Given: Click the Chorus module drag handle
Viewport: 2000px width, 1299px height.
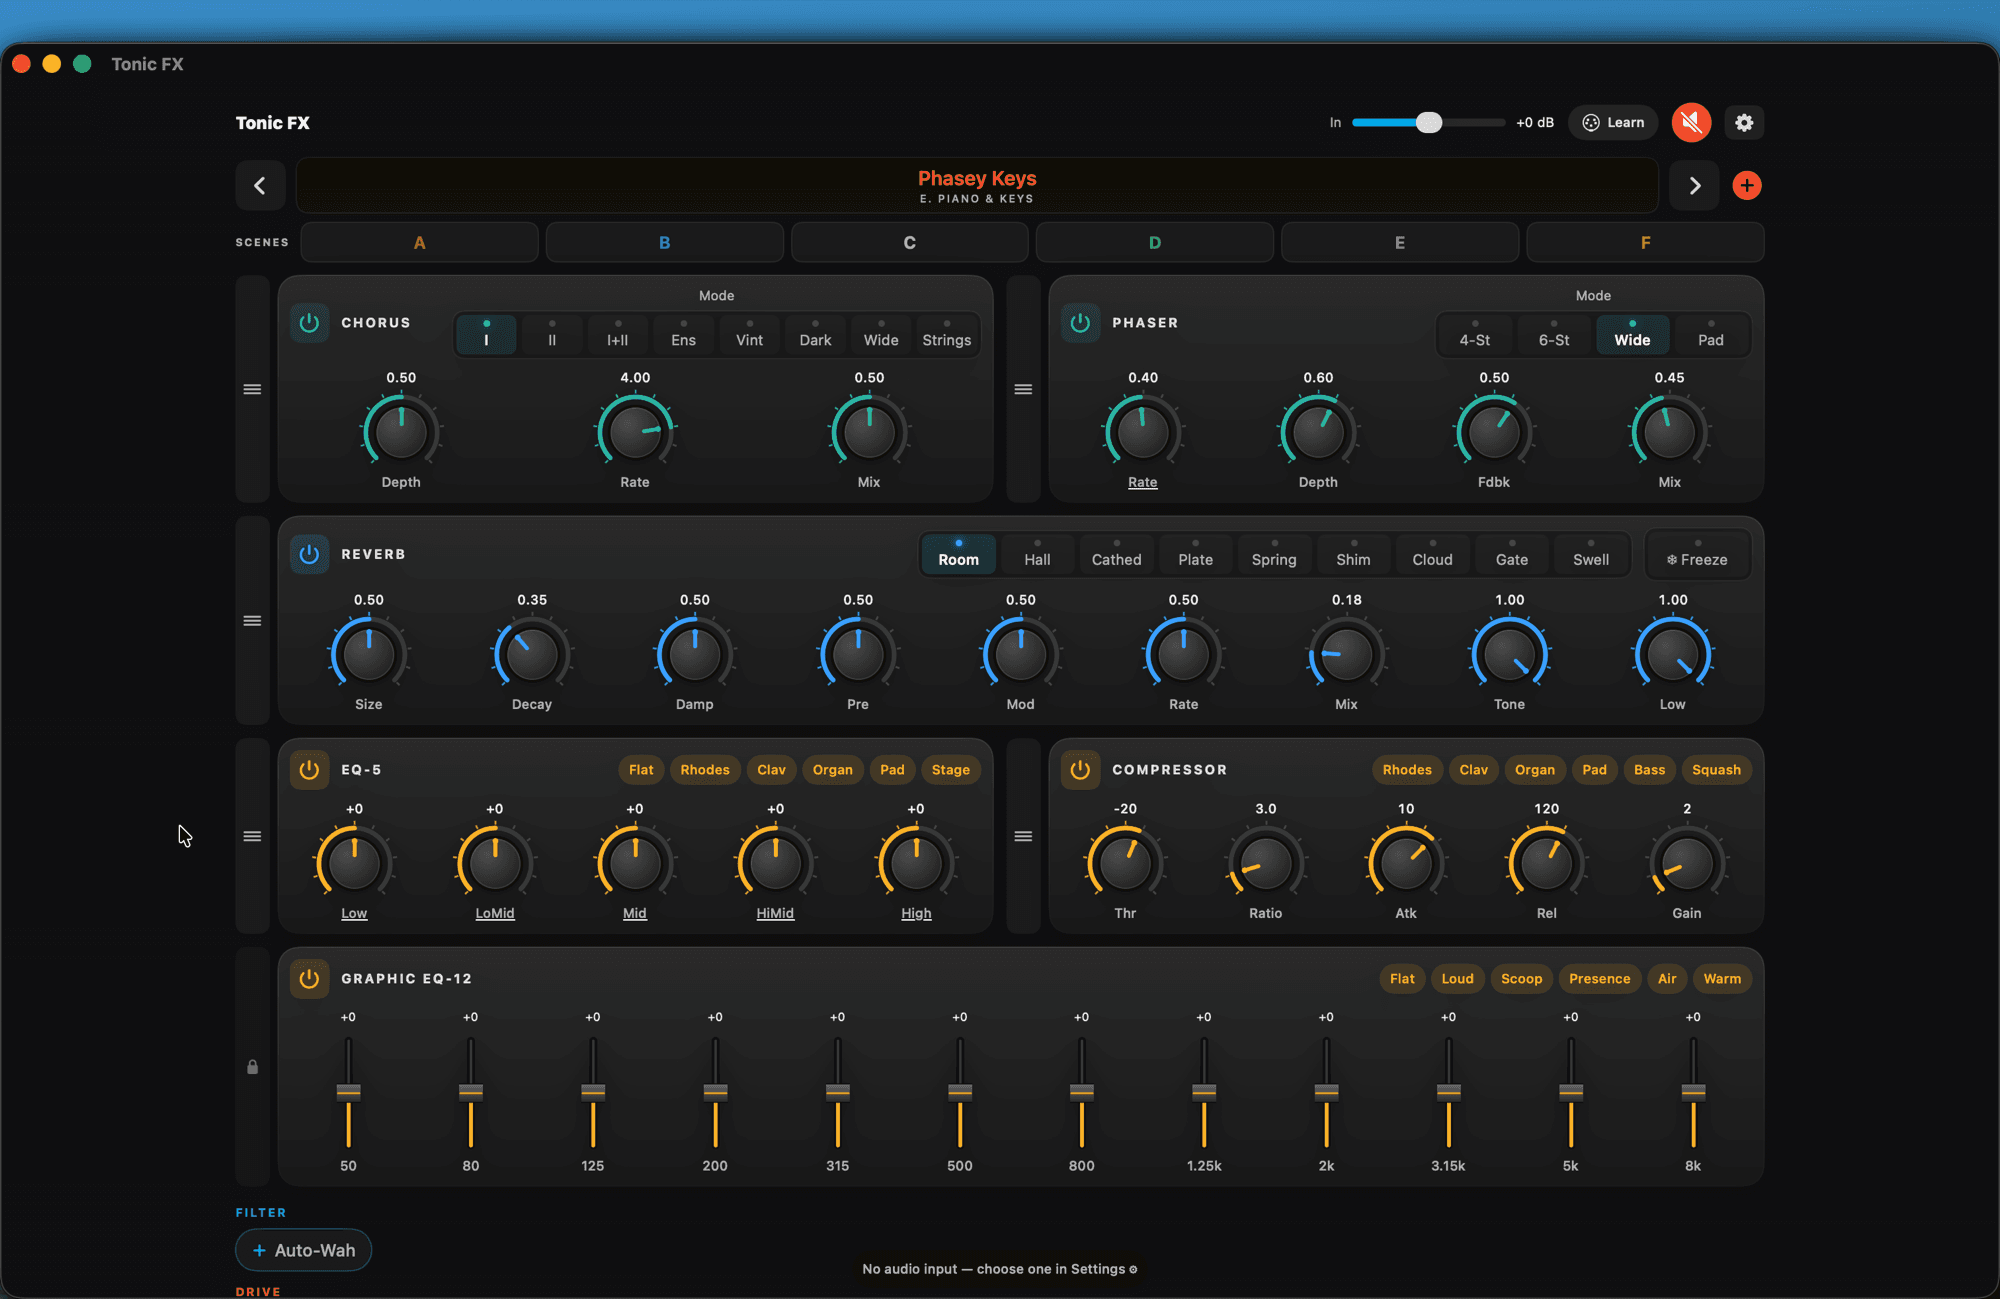Looking at the screenshot, I should click(x=252, y=389).
